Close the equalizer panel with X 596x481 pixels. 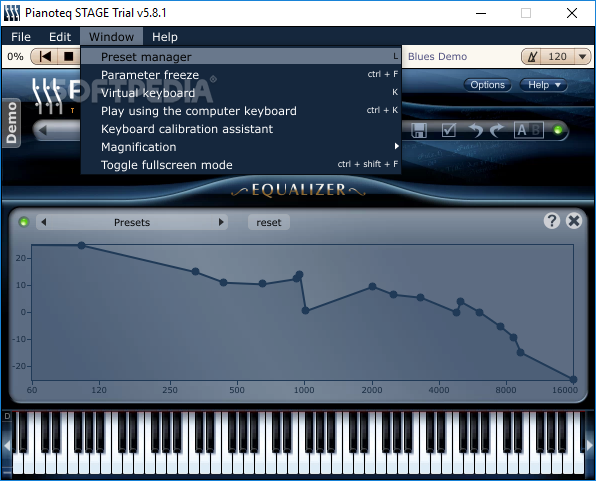pos(574,221)
